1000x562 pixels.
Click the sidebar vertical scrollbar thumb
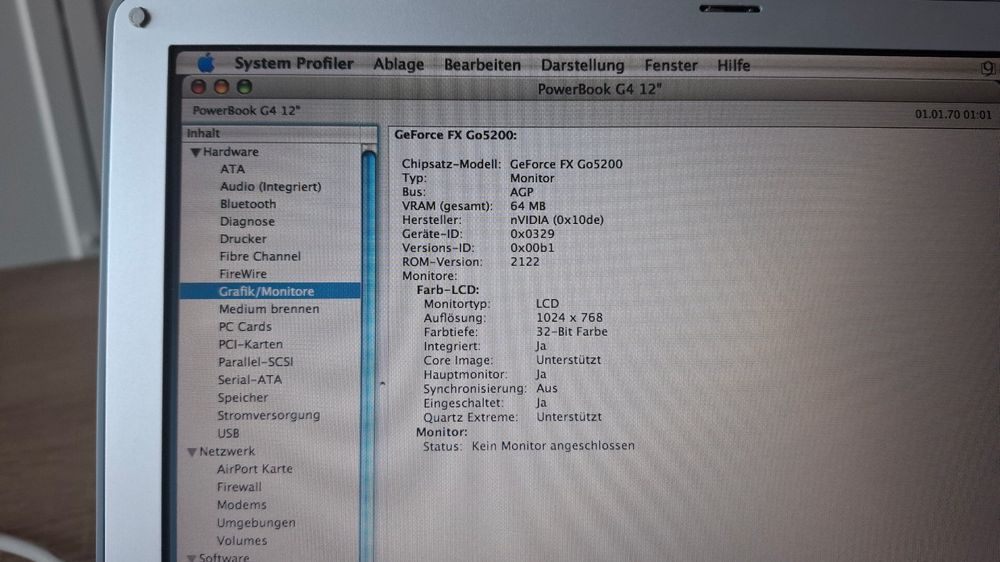click(368, 357)
